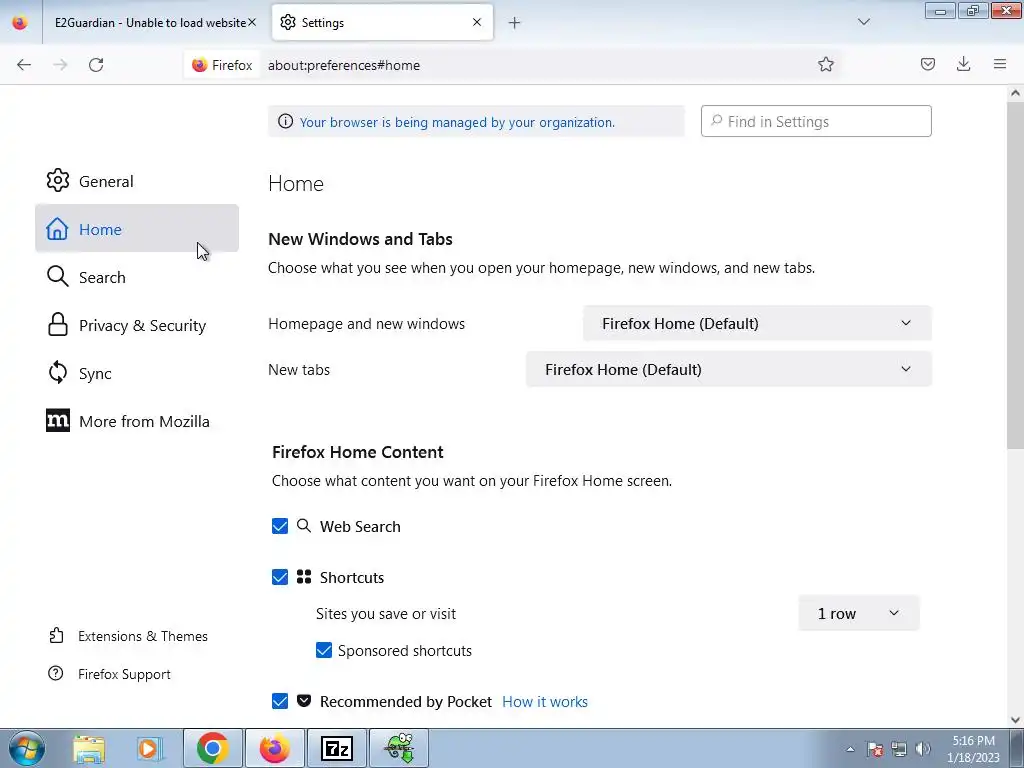This screenshot has width=1024, height=768.
Task: Click the vertical scrollbar thumb
Action: click(x=1015, y=274)
